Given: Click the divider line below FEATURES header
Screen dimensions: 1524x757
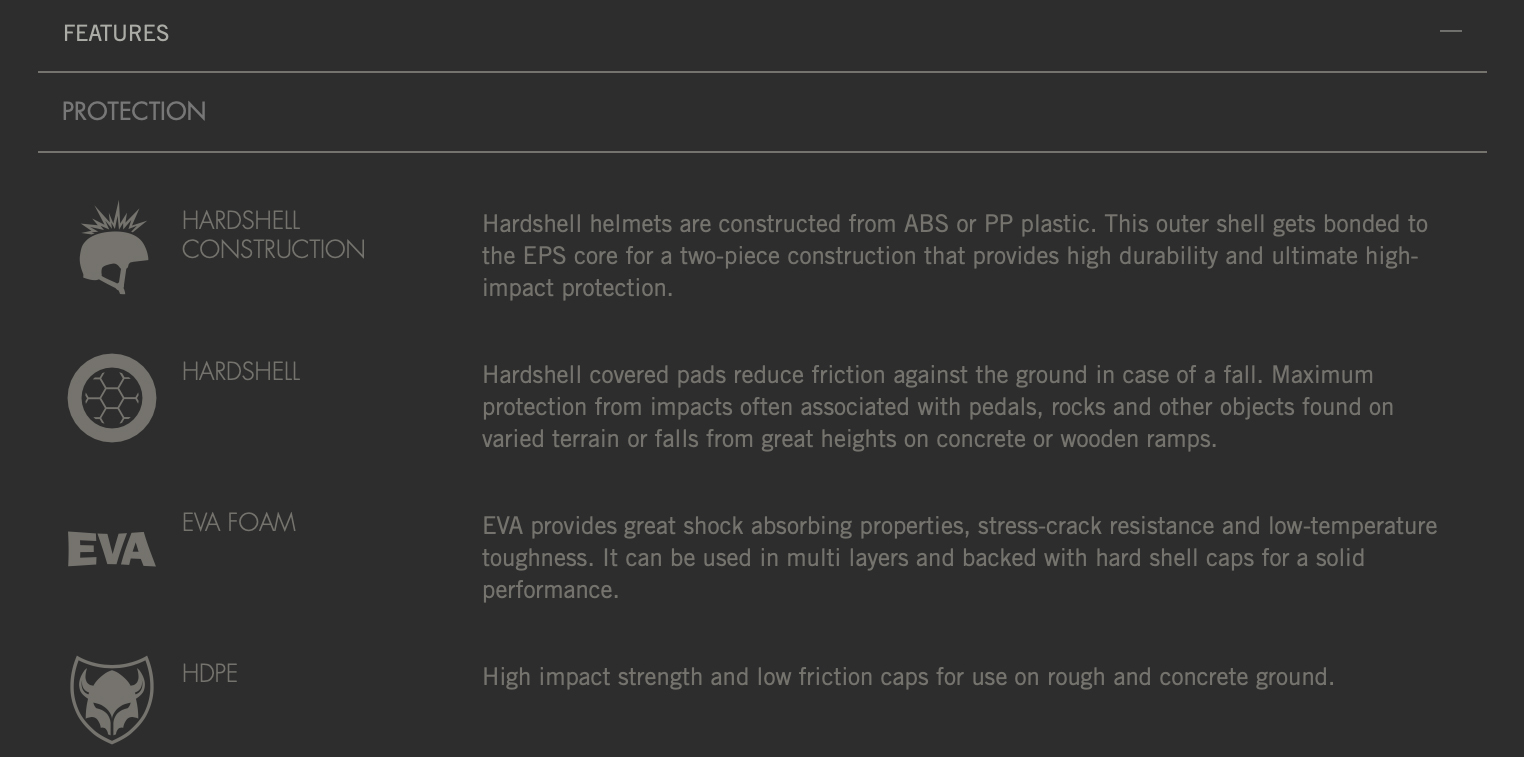Looking at the screenshot, I should point(762,72).
